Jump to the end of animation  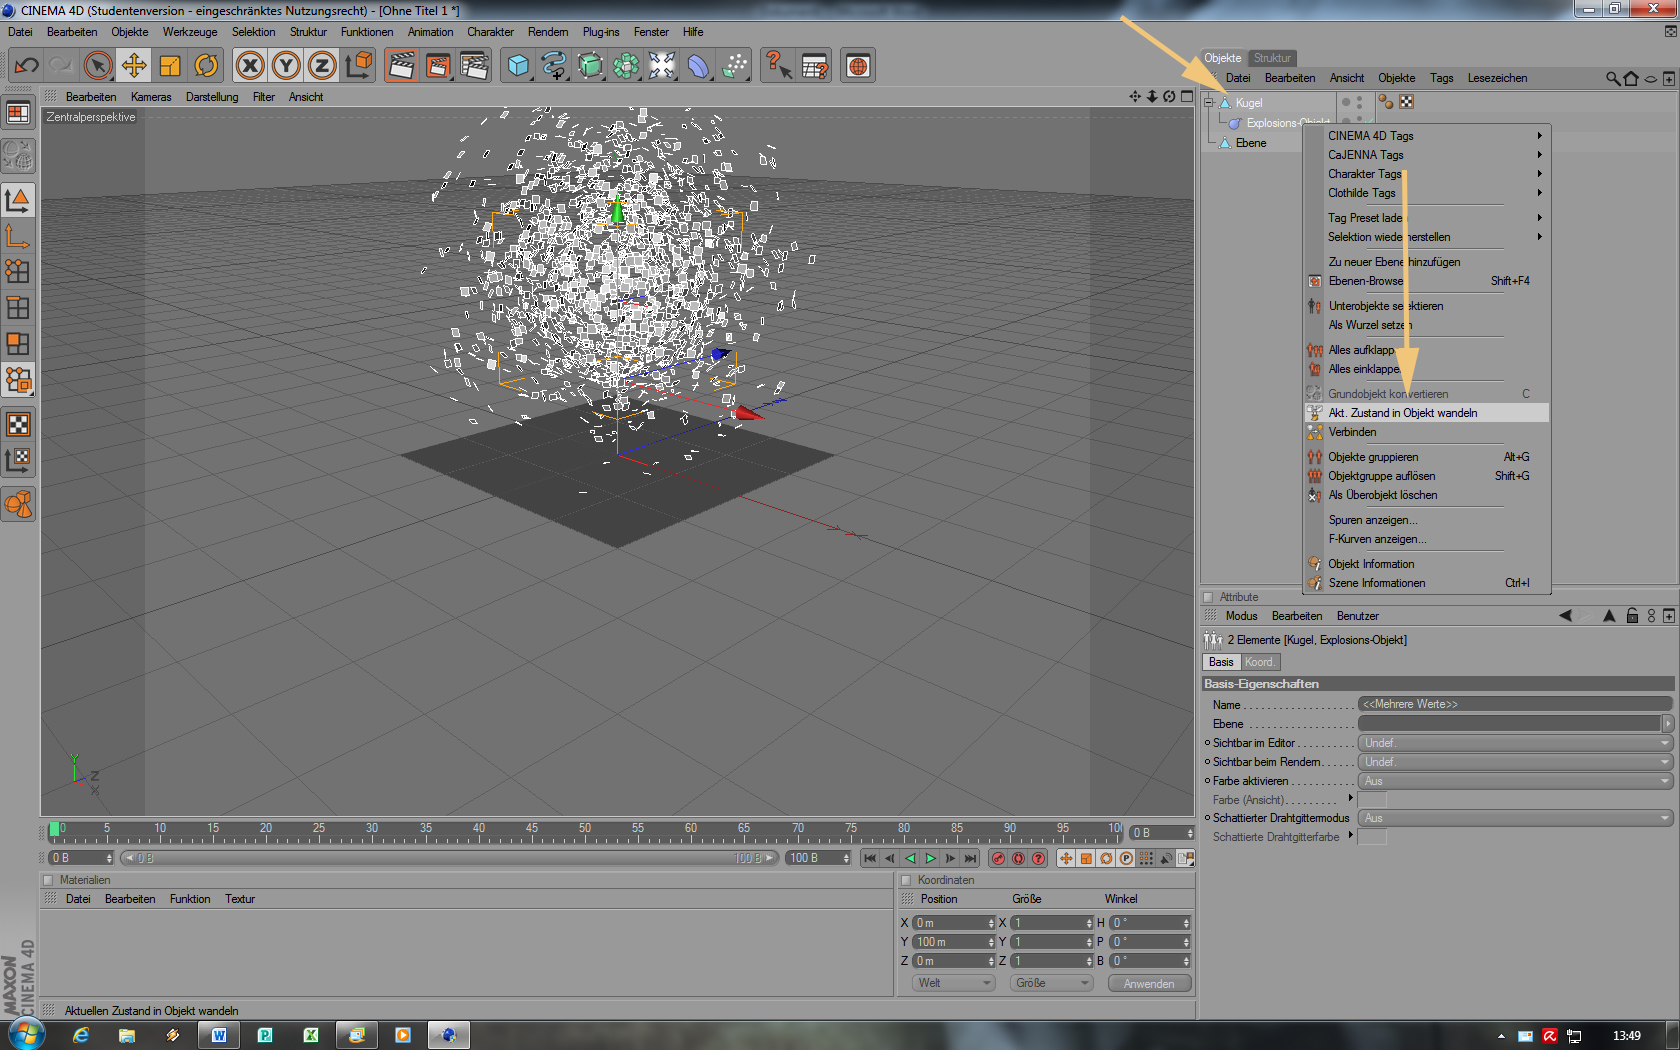970,858
